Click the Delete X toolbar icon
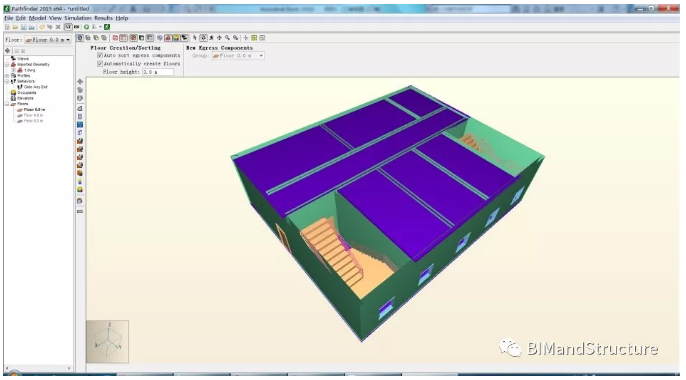The image size is (686, 380). tap(58, 27)
